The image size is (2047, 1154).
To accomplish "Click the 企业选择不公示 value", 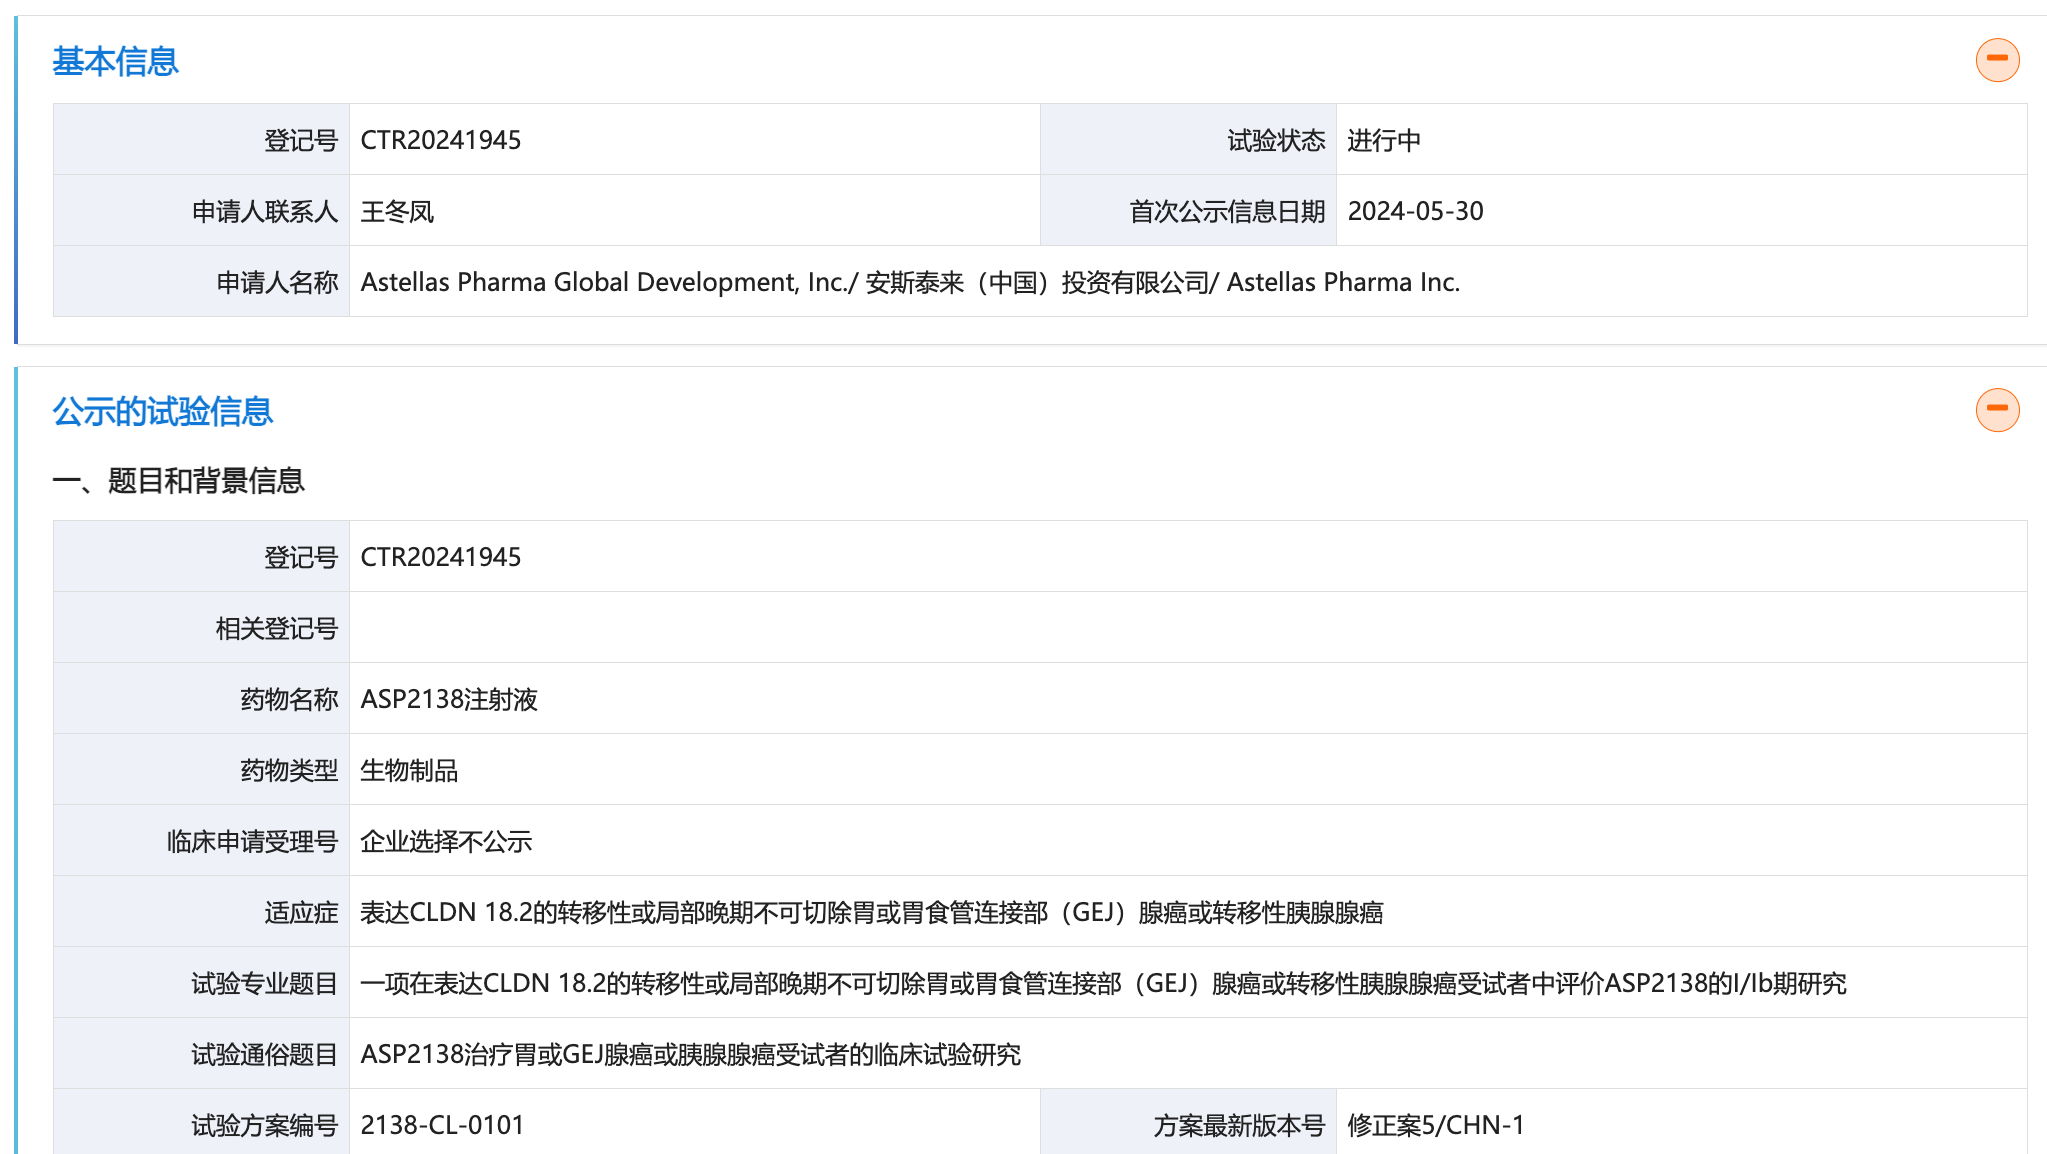I will [446, 841].
